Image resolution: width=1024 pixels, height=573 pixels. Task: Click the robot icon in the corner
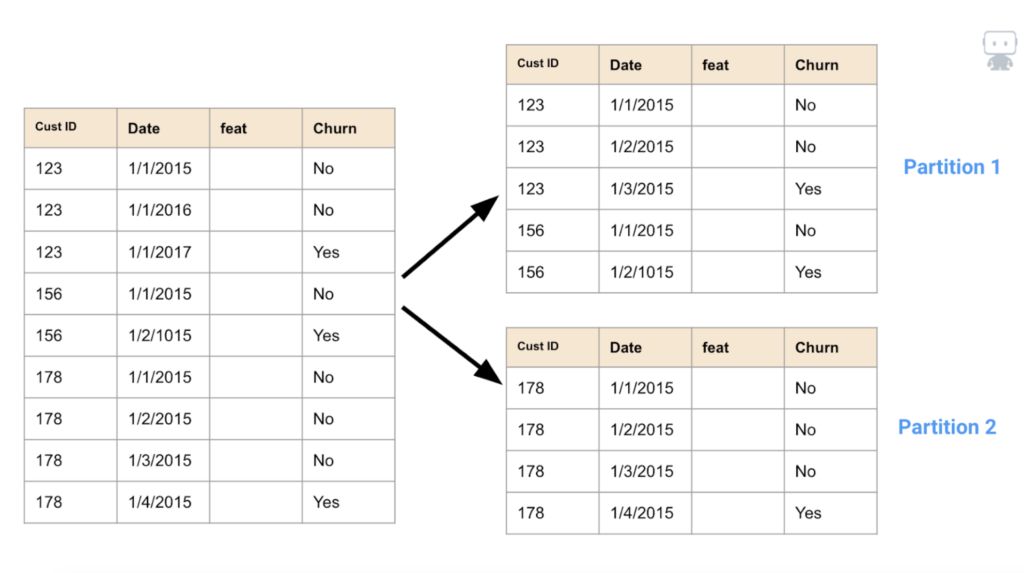click(999, 50)
